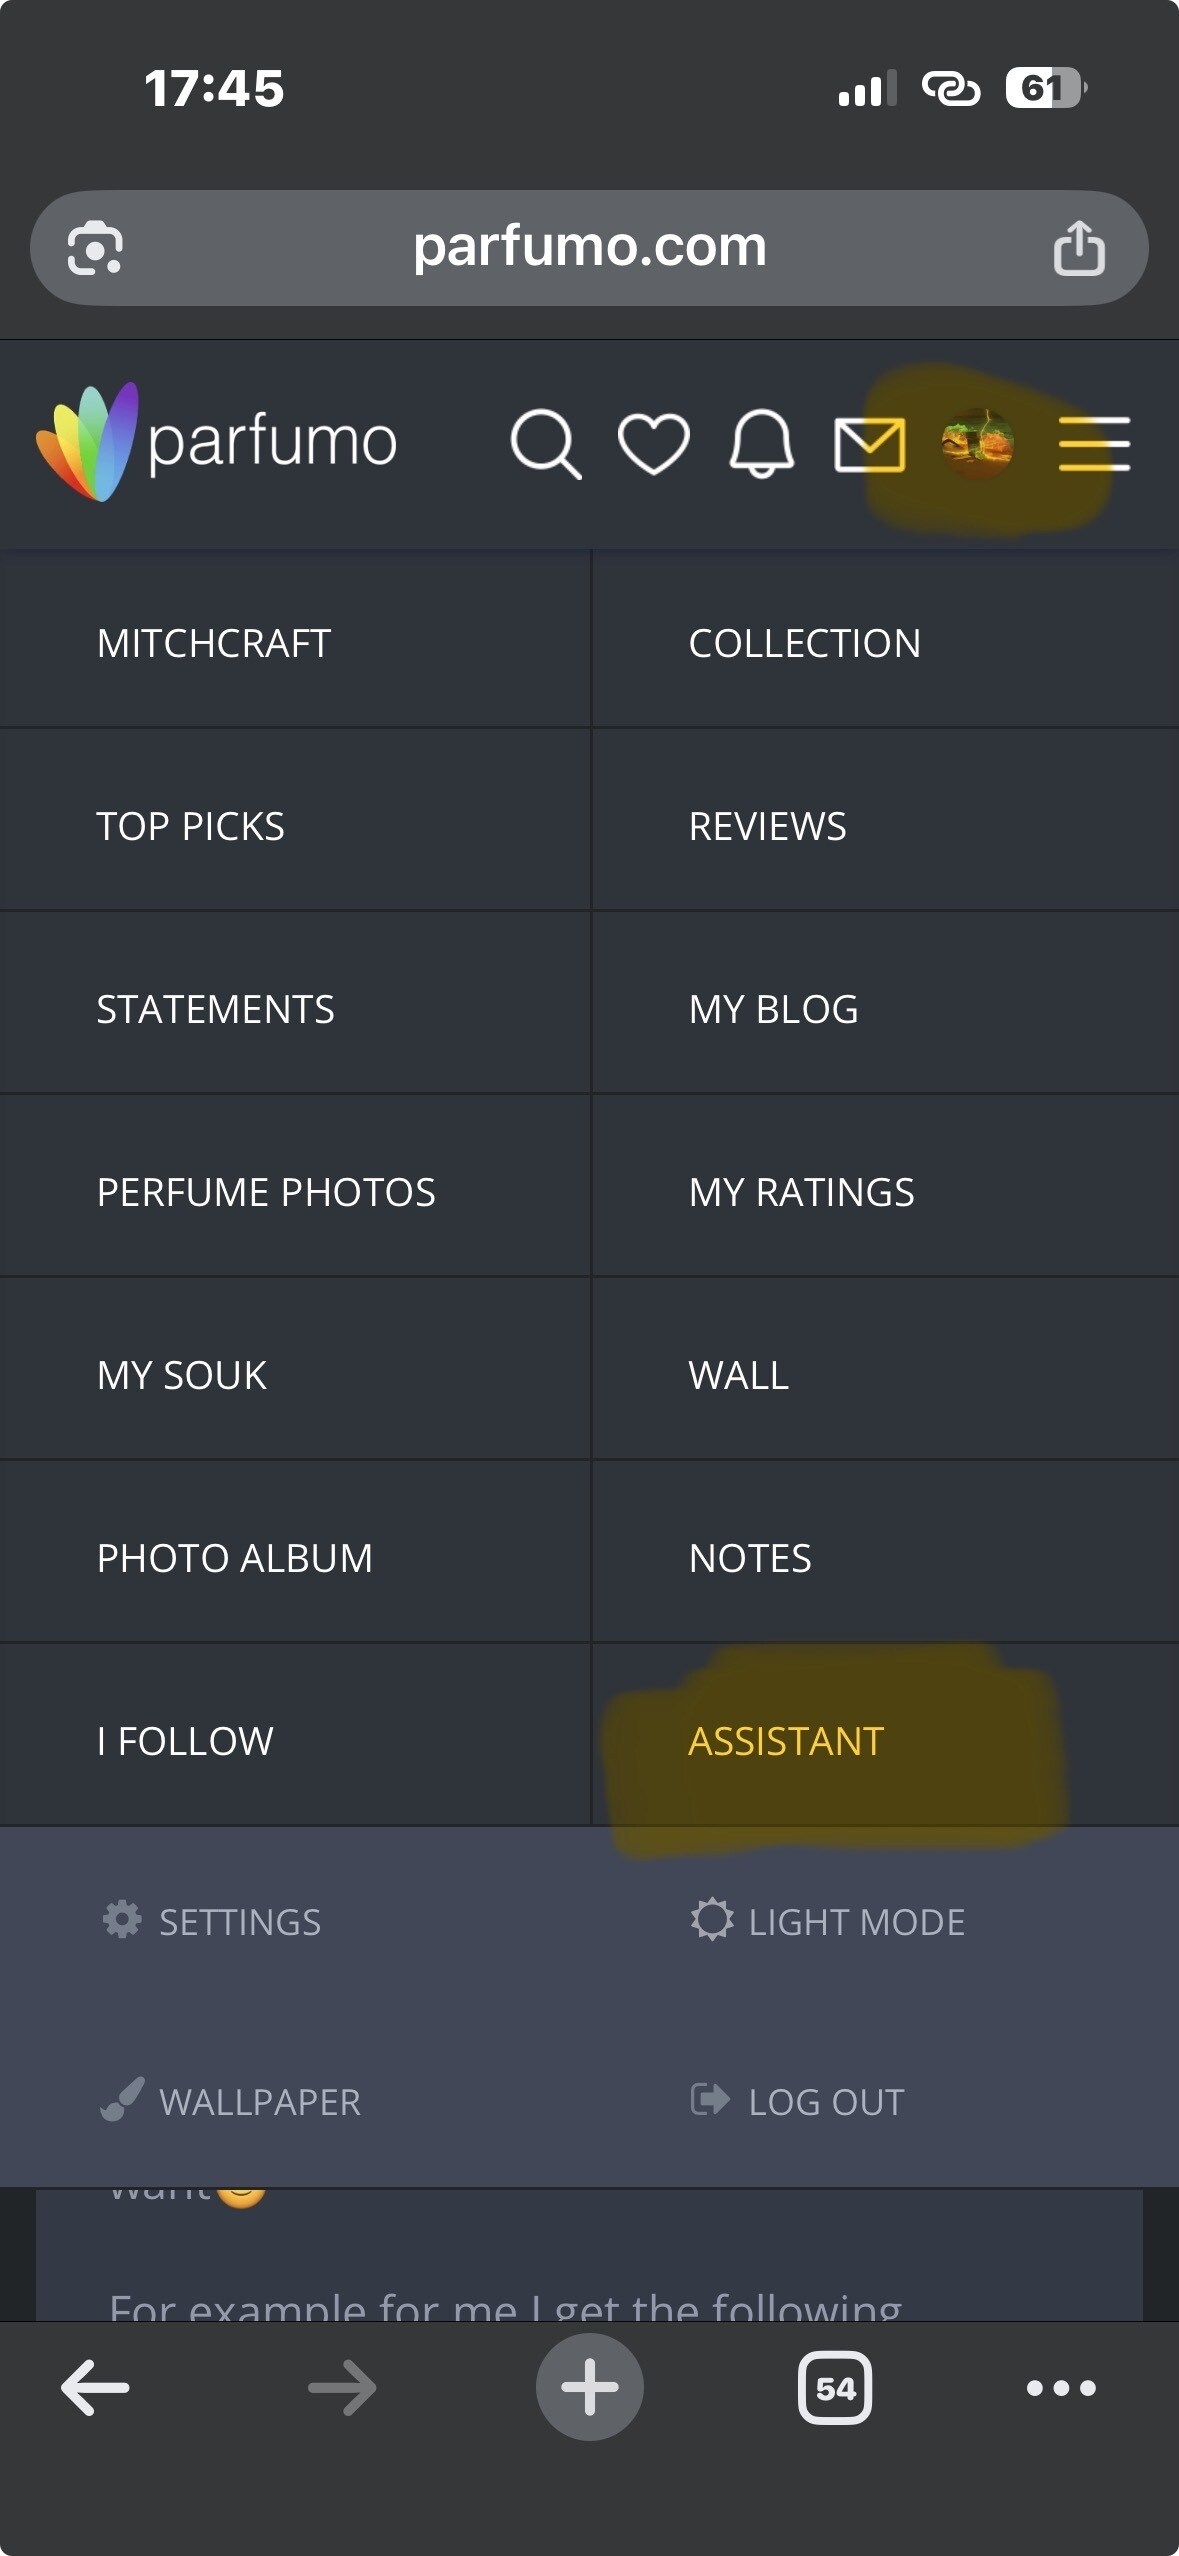This screenshot has width=1179, height=2556.
Task: Choose the Wallpaper option
Action: pyautogui.click(x=231, y=2102)
